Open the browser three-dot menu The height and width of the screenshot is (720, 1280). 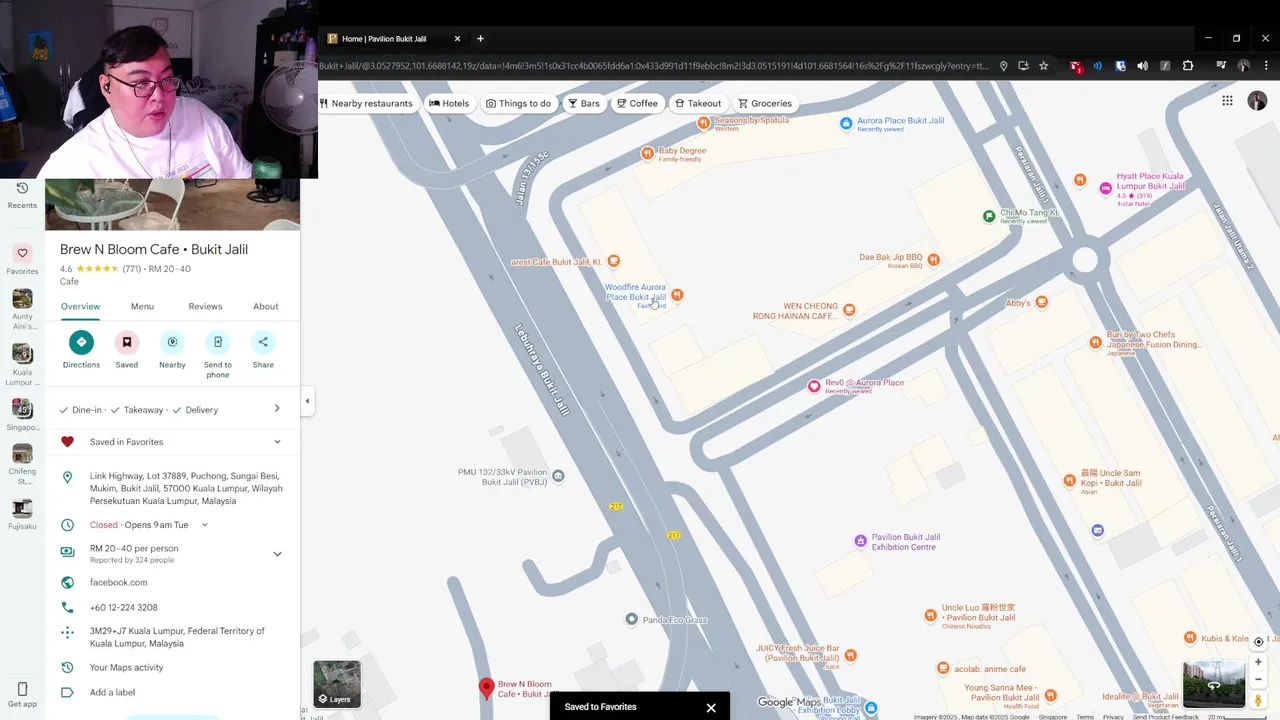(1265, 66)
